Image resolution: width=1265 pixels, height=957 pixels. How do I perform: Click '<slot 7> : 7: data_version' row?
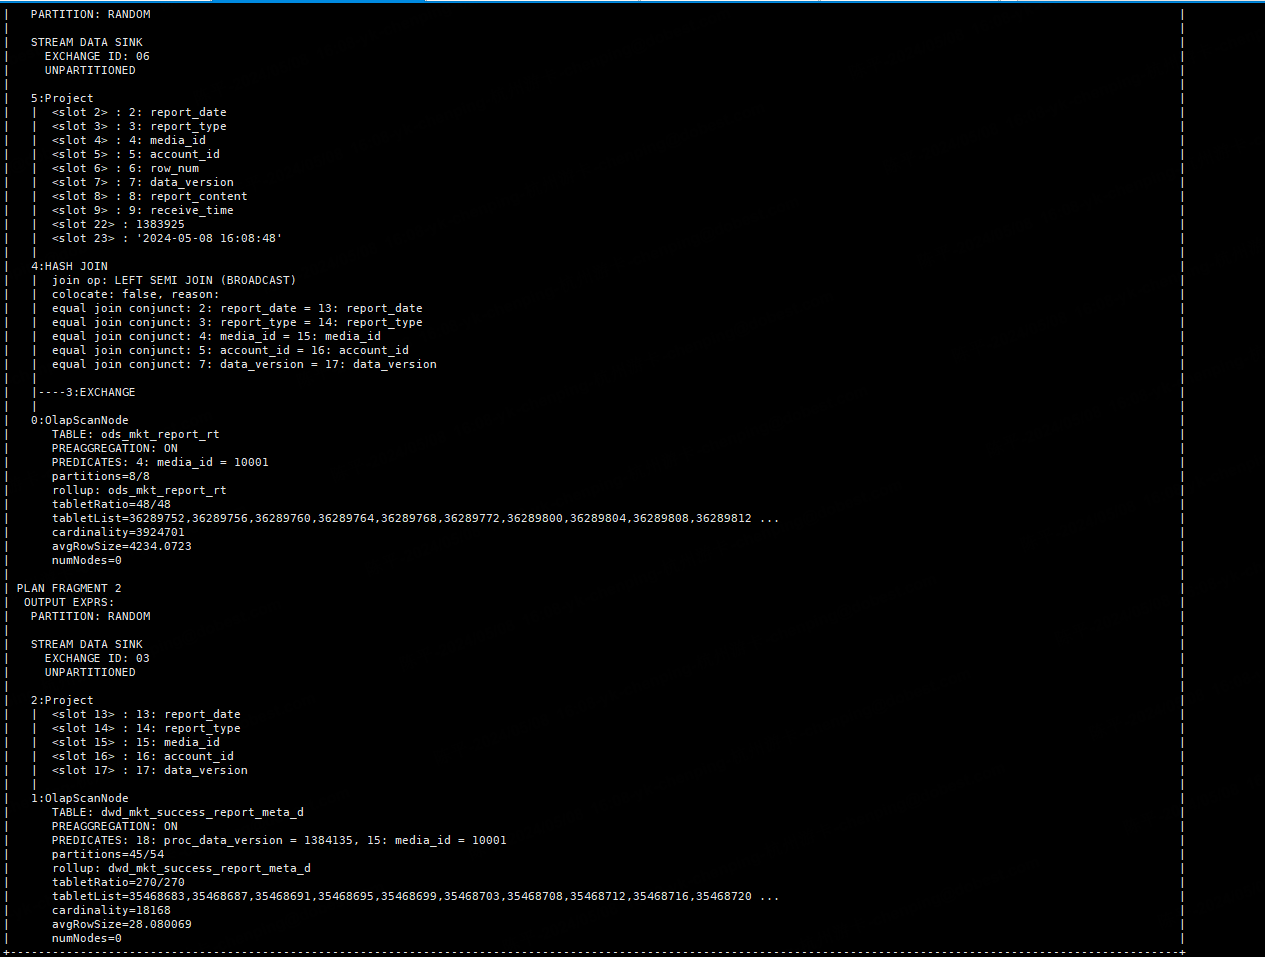143,182
